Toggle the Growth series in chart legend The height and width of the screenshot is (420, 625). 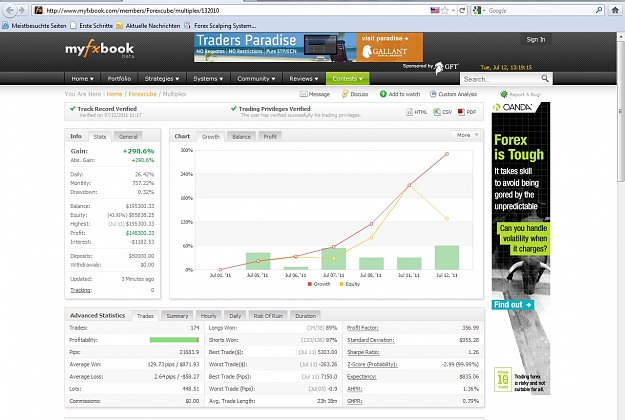click(x=319, y=284)
